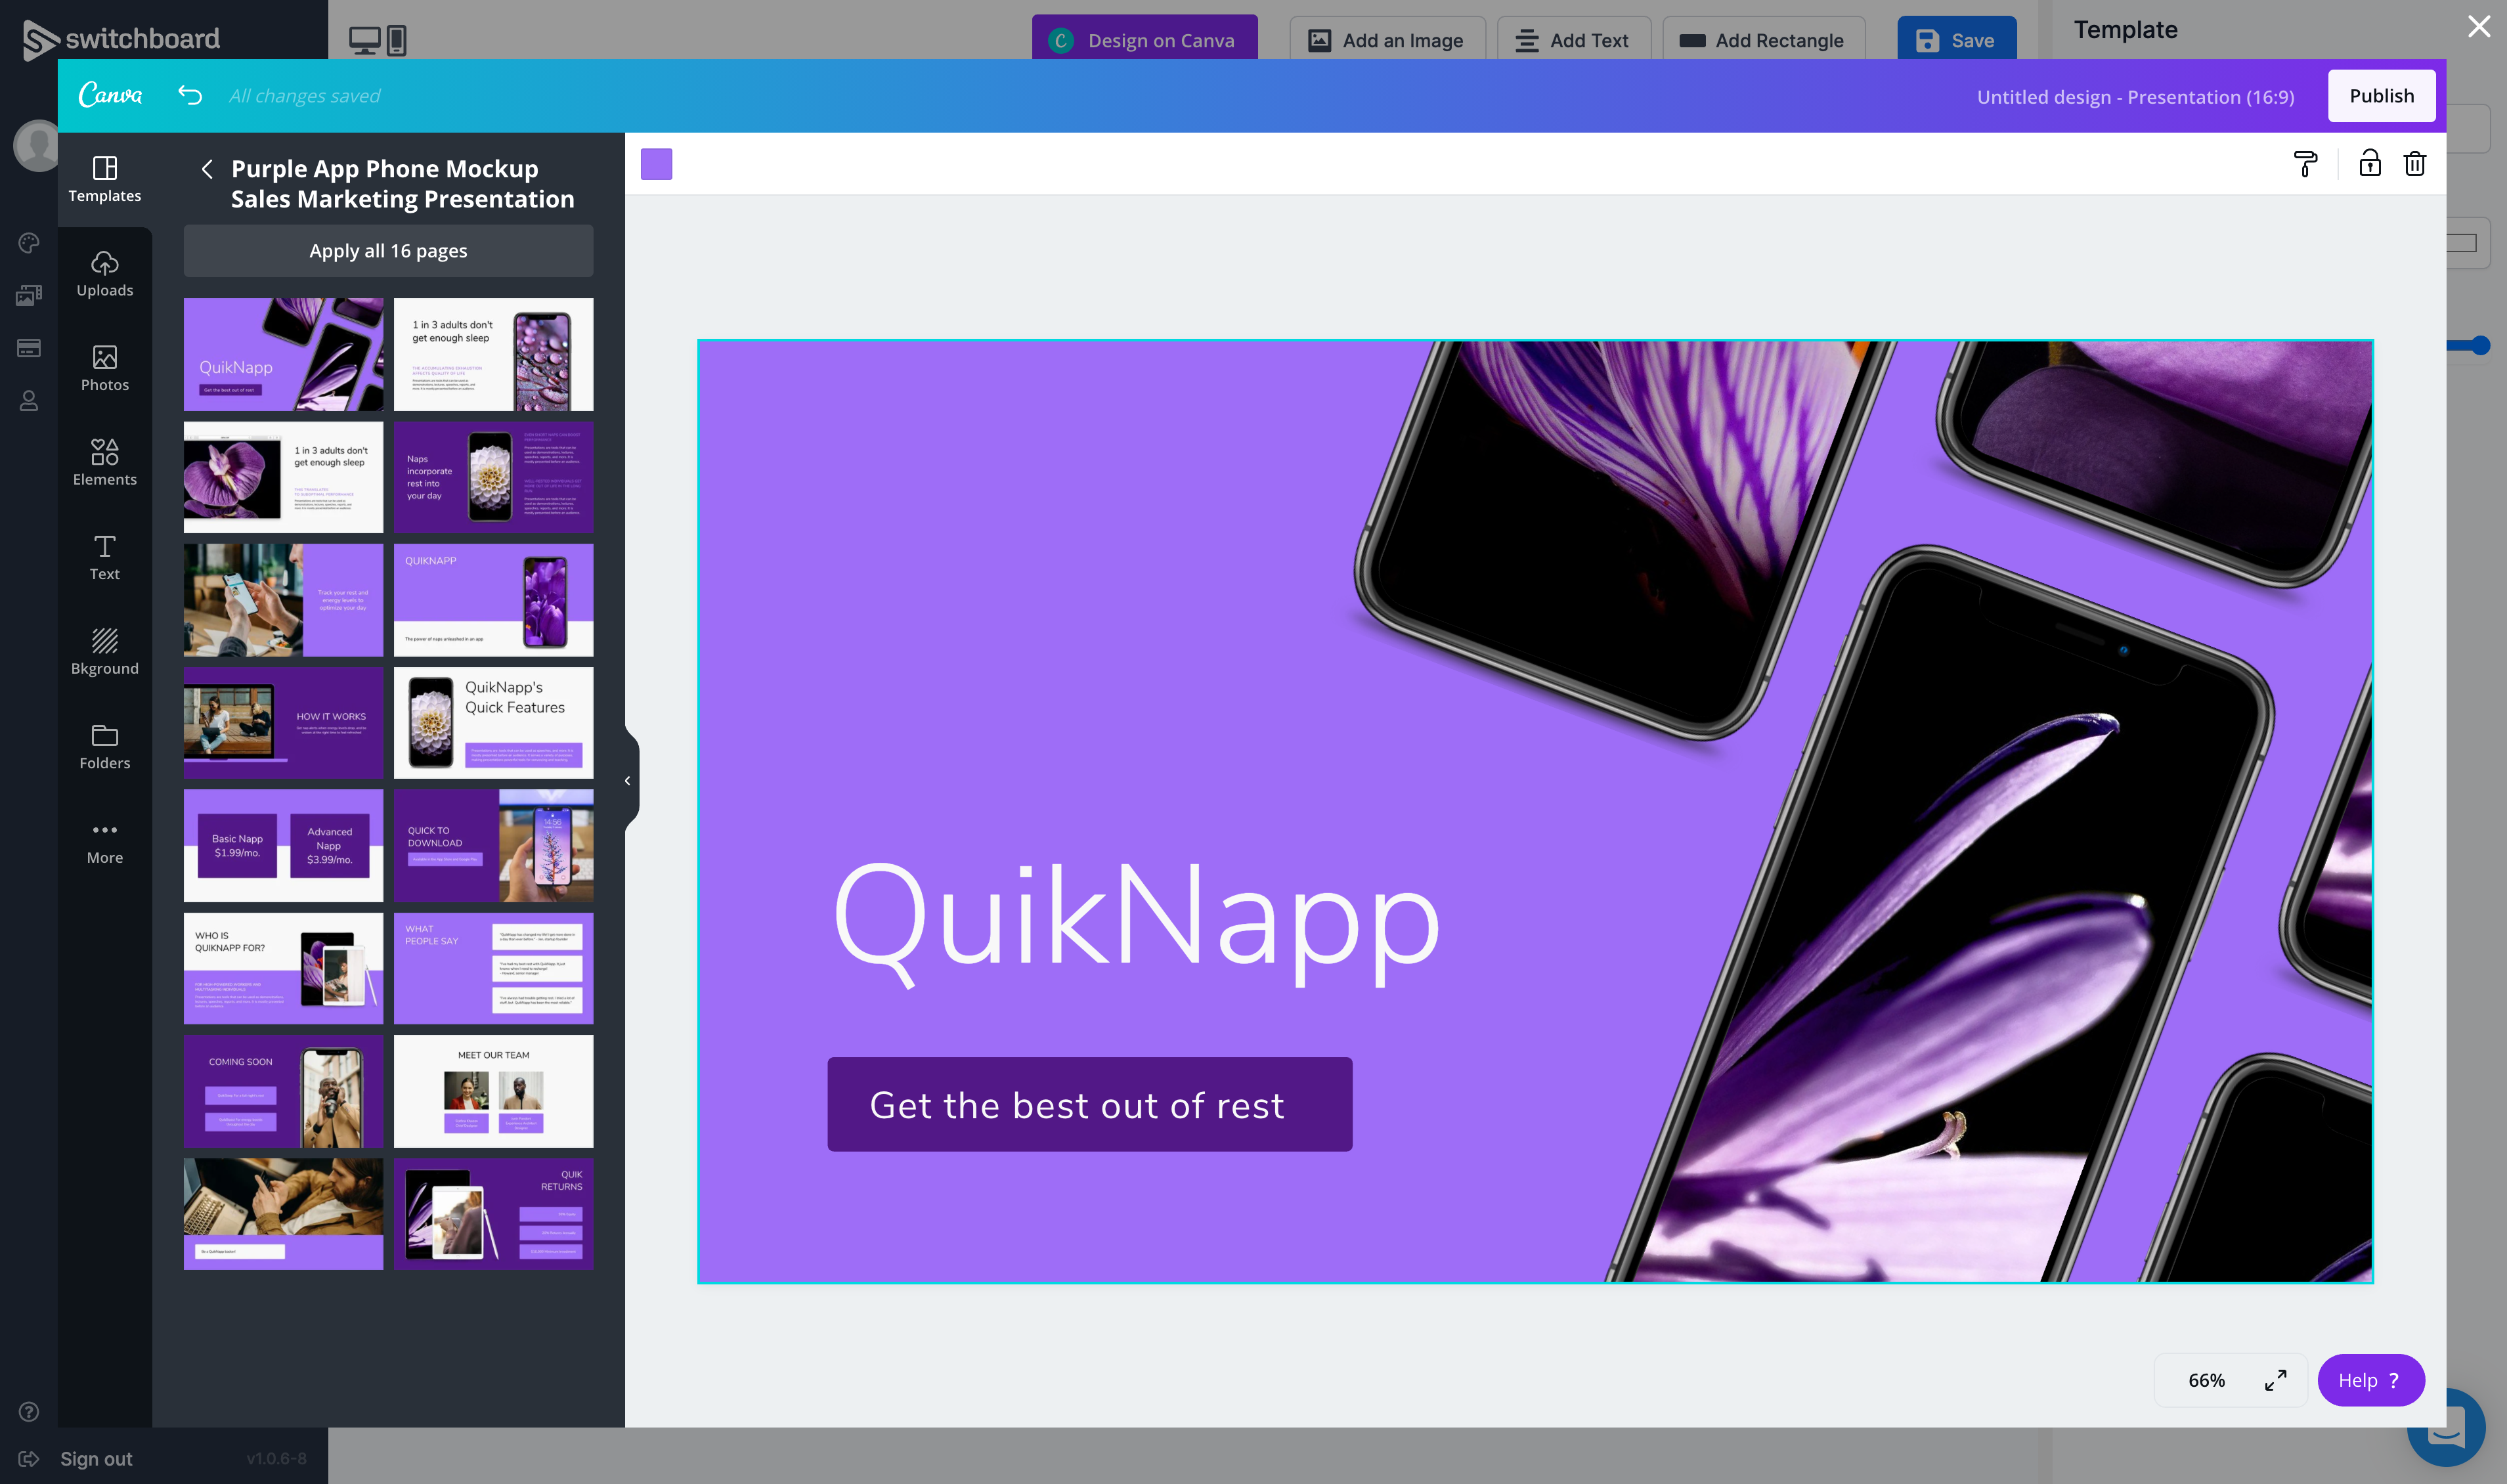
Task: Select the HOW IT WORKS page thumbnail
Action: click(x=283, y=723)
